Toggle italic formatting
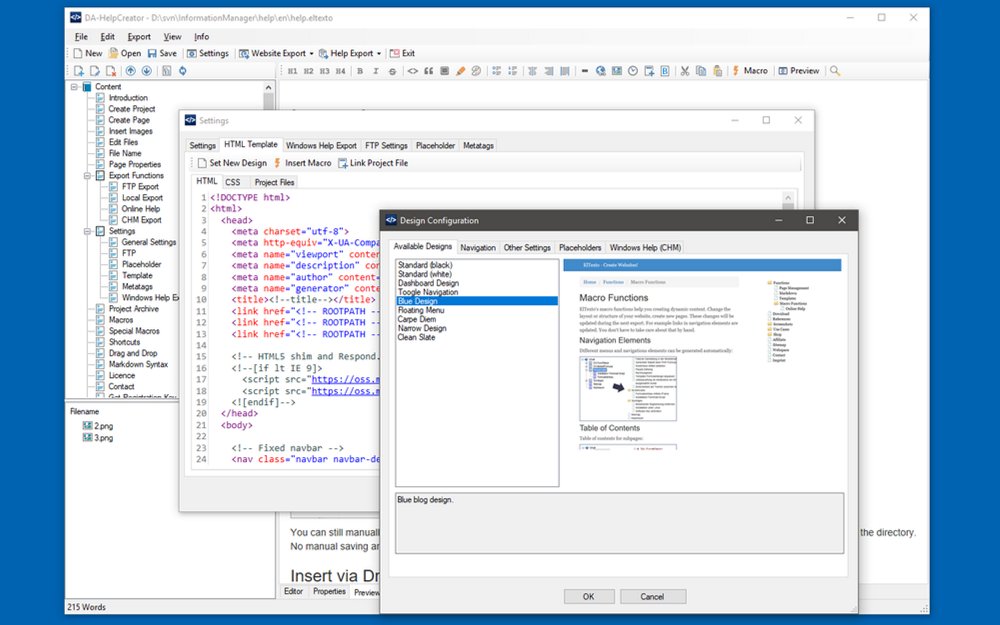The height and width of the screenshot is (625, 1000). (376, 71)
